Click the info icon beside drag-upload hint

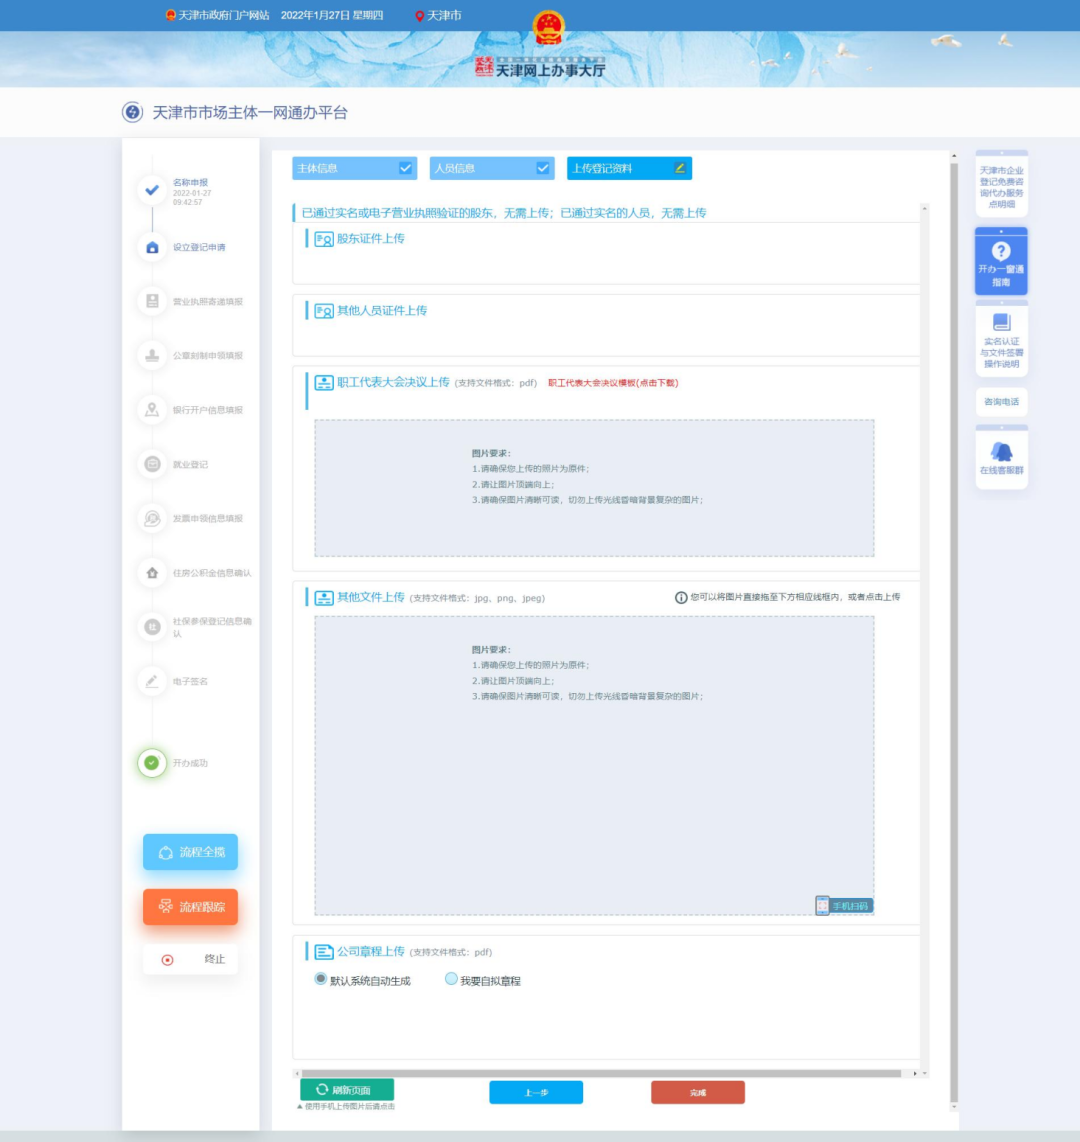tap(680, 597)
